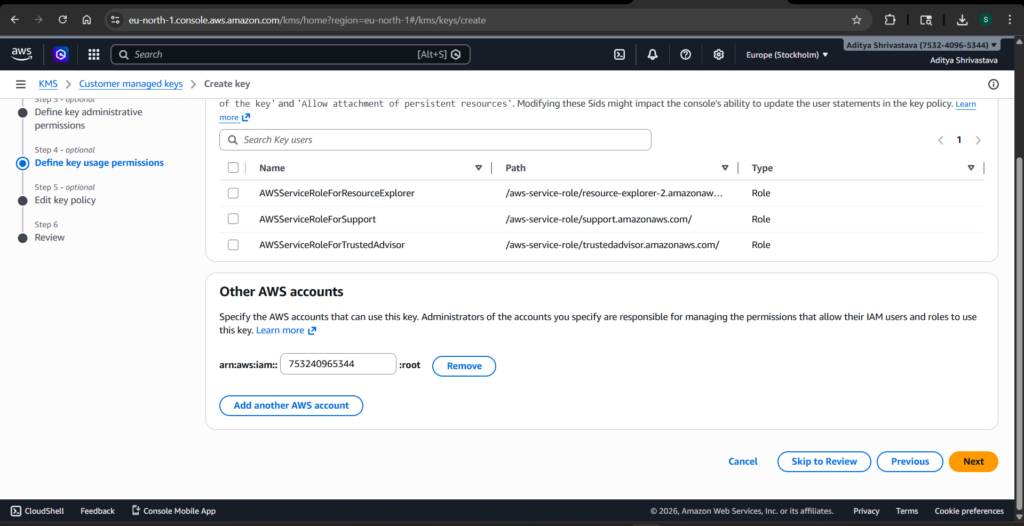Open the notifications bell icon
This screenshot has height=526, width=1024.
652,55
